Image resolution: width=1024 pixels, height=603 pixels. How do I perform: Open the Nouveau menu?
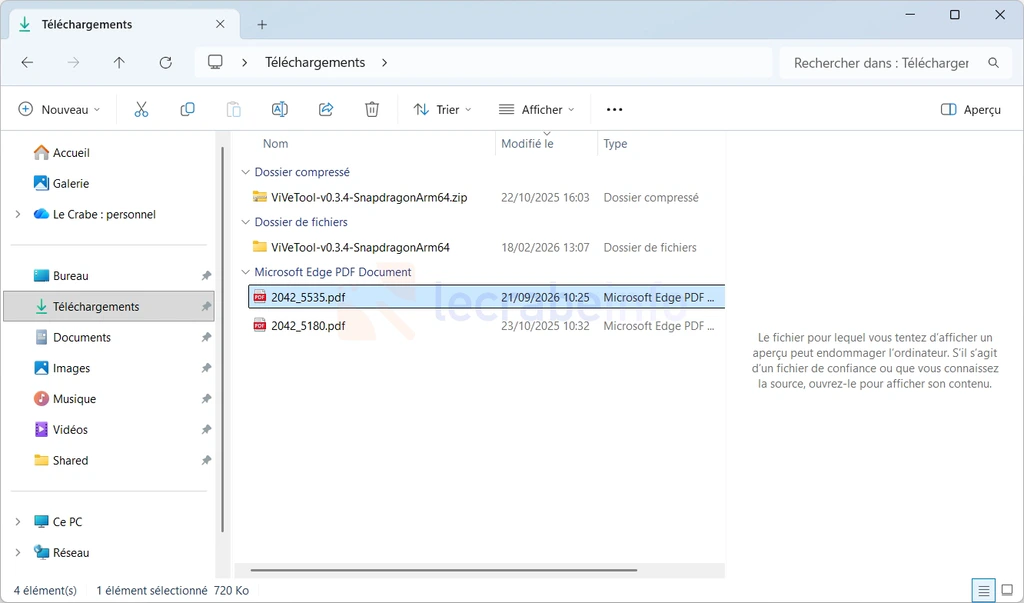[x=59, y=110]
